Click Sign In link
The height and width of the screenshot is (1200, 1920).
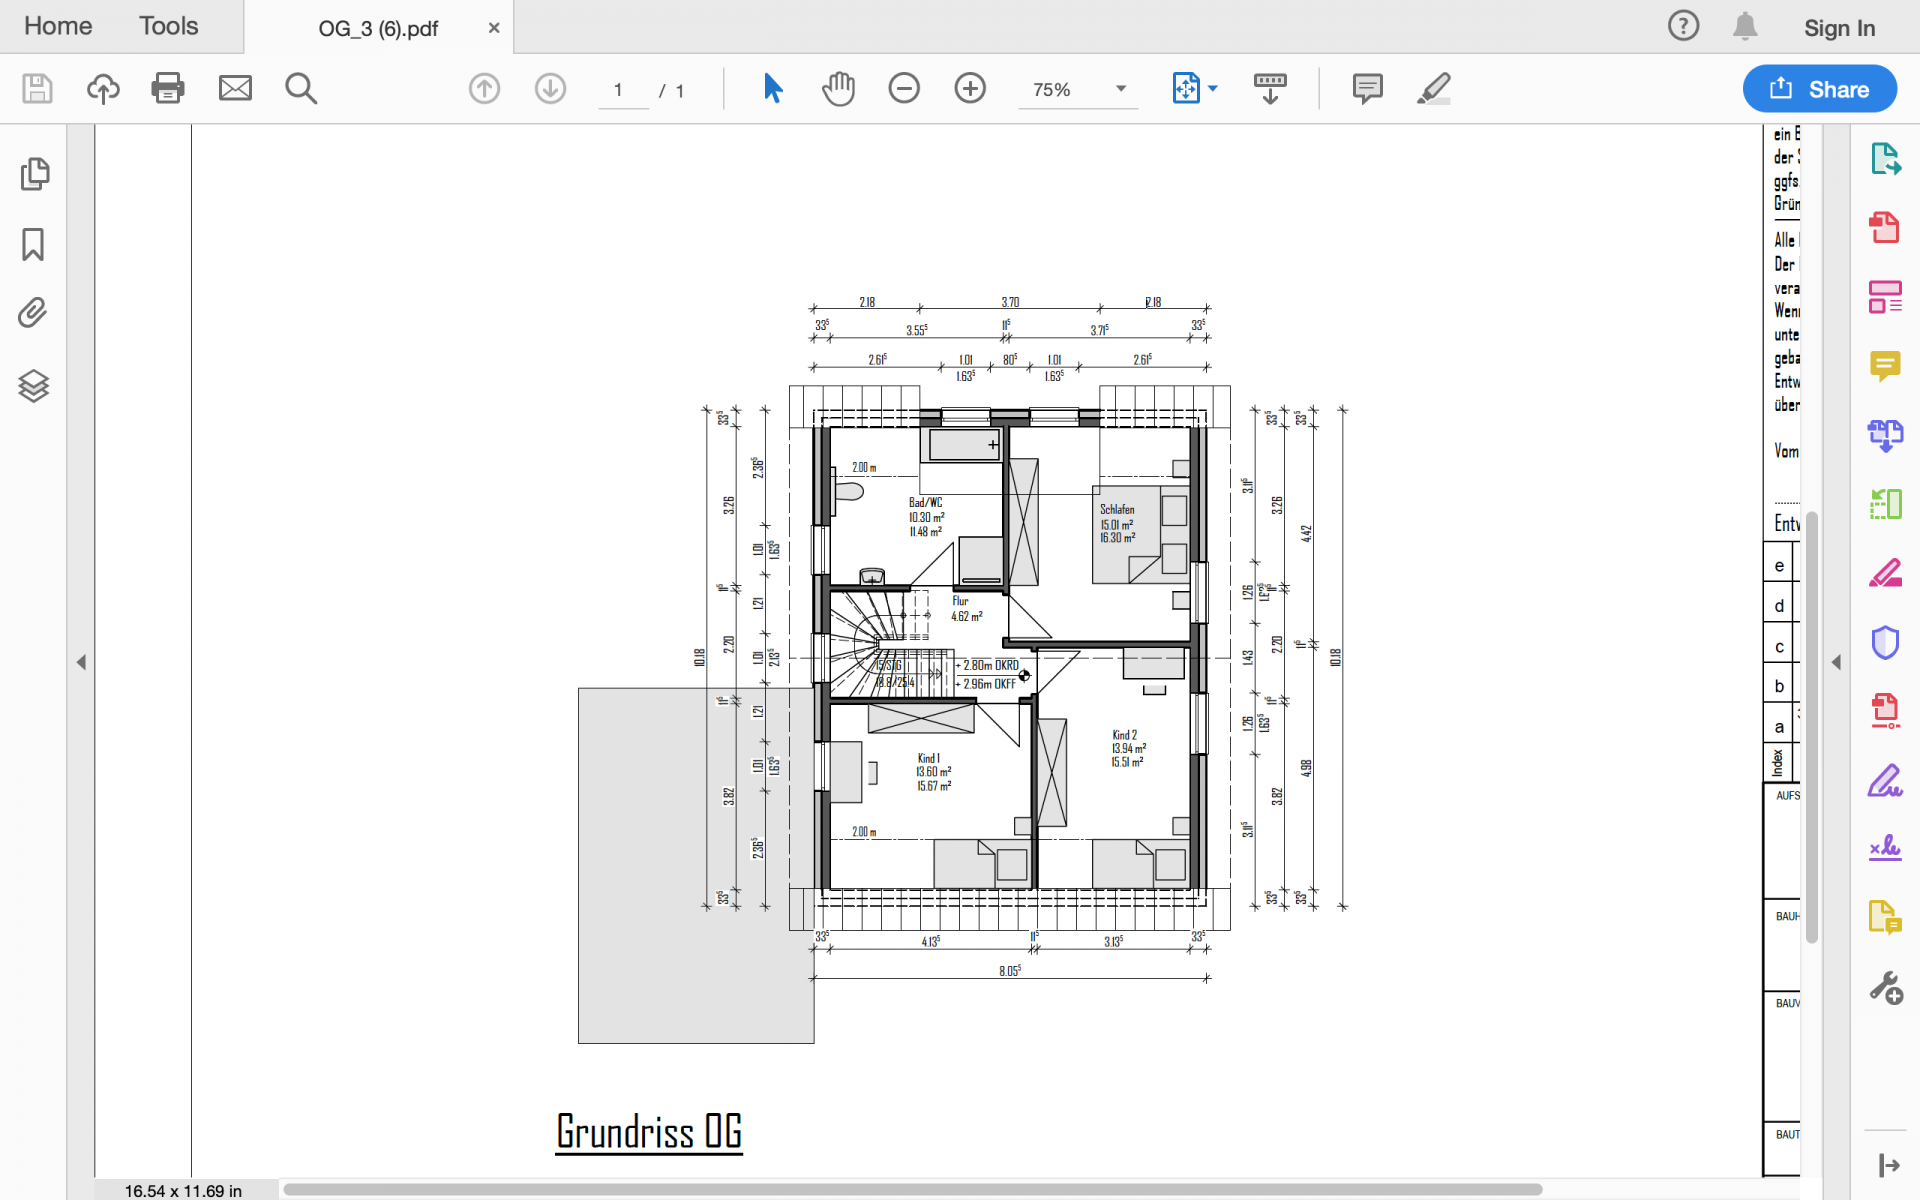pos(1839,28)
